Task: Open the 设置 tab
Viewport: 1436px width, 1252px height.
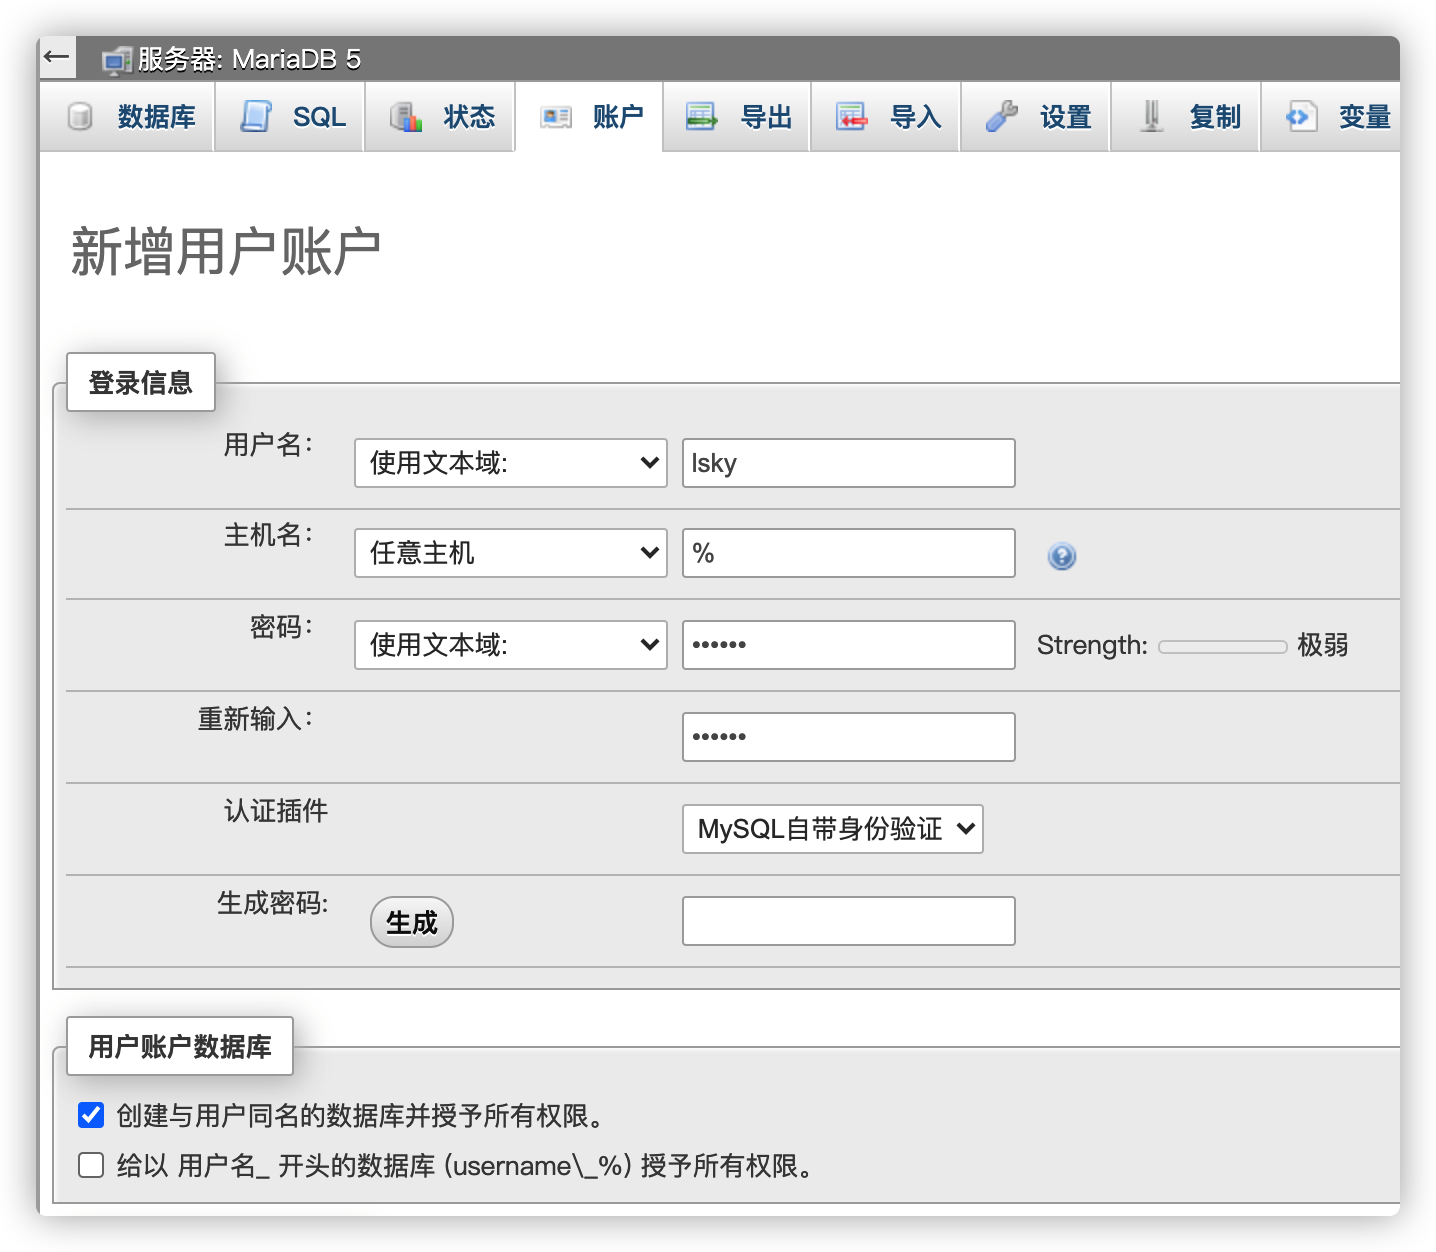Action: click(1036, 117)
